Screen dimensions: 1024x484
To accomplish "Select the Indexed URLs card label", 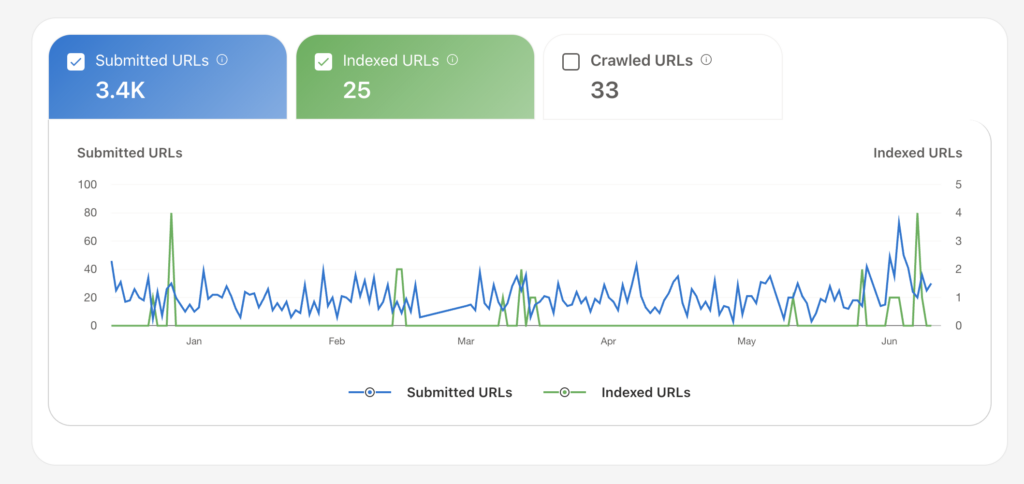I will click(x=391, y=61).
